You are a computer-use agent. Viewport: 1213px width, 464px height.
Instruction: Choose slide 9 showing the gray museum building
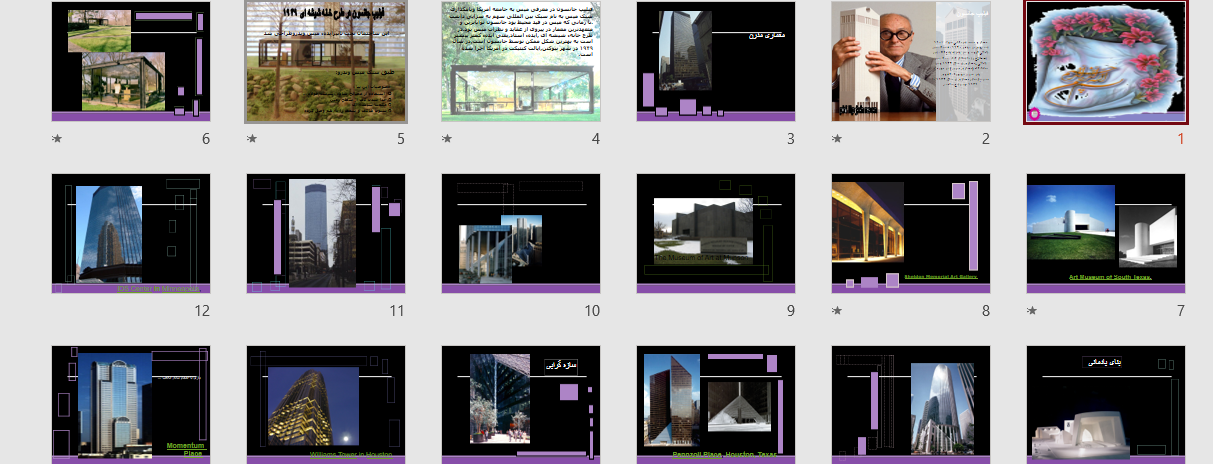tap(715, 234)
